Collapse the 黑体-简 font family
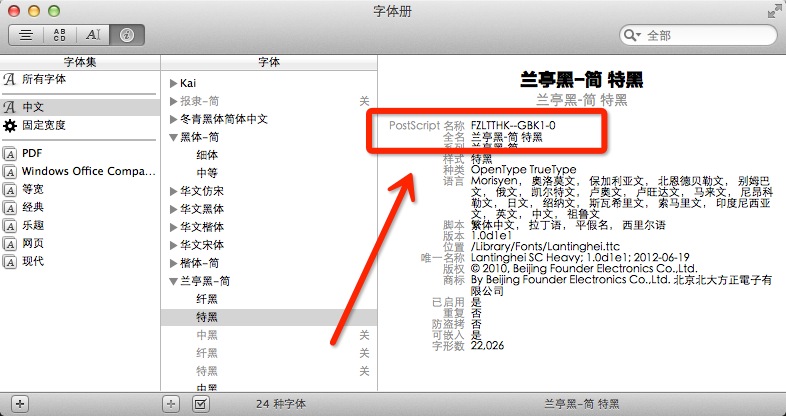The image size is (786, 416). coord(173,137)
